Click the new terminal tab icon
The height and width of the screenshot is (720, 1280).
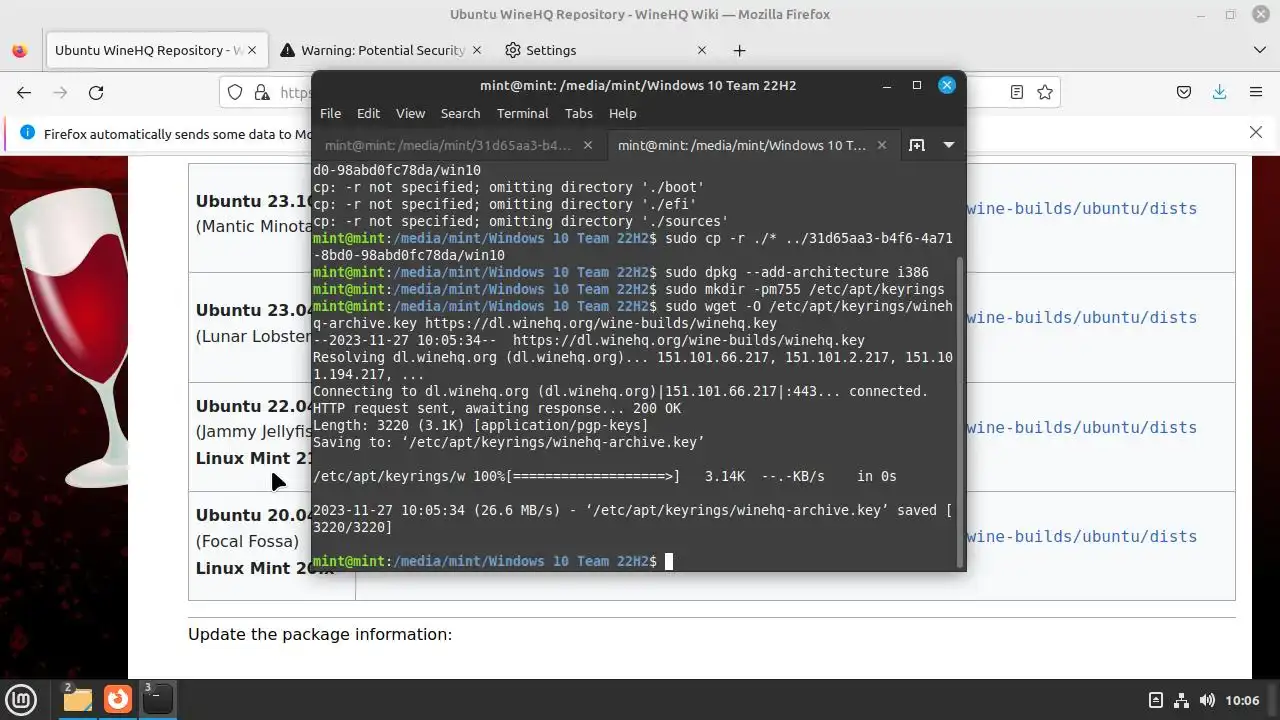pos(916,145)
